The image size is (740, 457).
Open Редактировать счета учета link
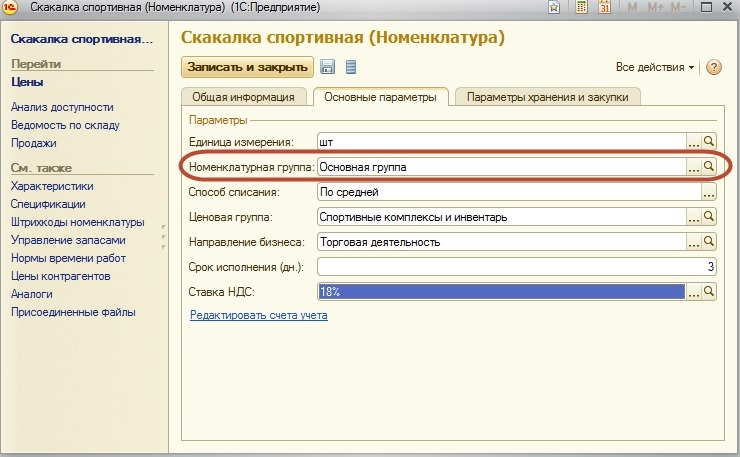259,315
